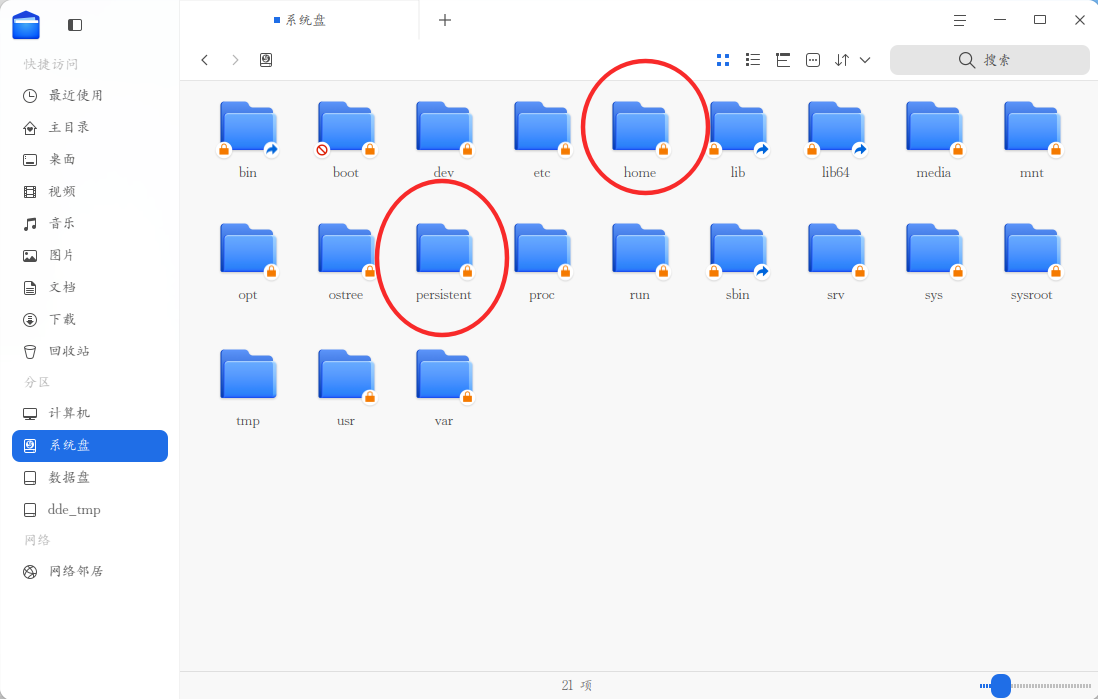Open 视频 in sidebar

[x=90, y=191]
